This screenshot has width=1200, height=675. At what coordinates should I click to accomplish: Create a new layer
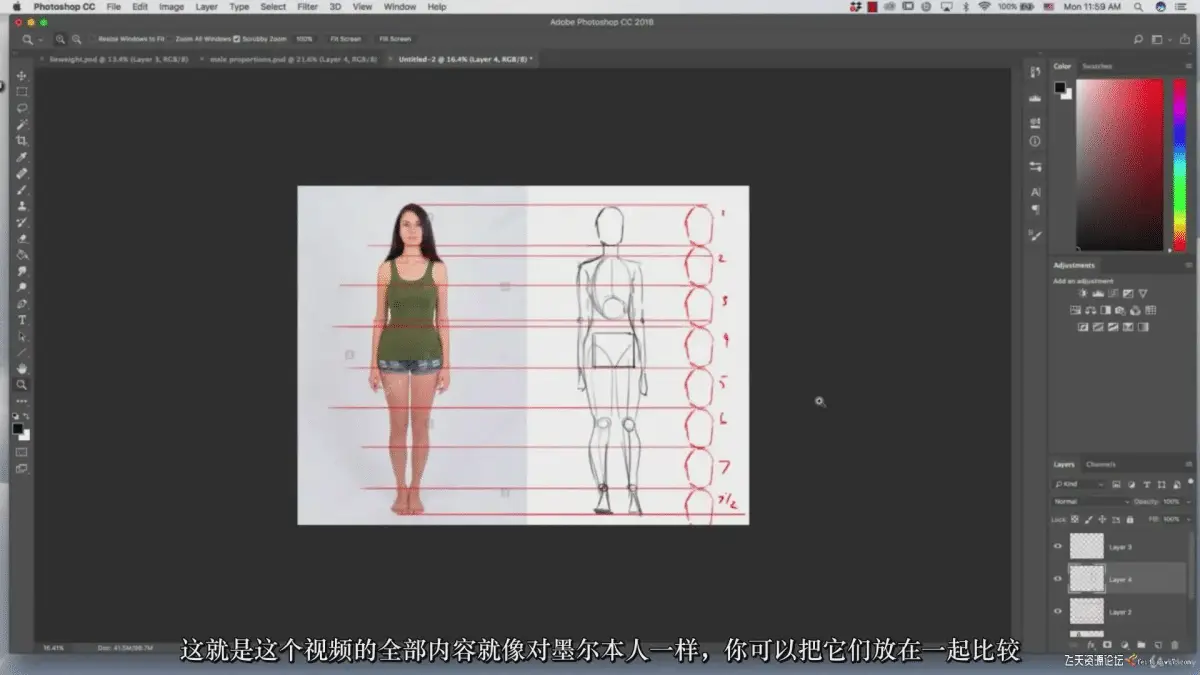(x=1158, y=645)
